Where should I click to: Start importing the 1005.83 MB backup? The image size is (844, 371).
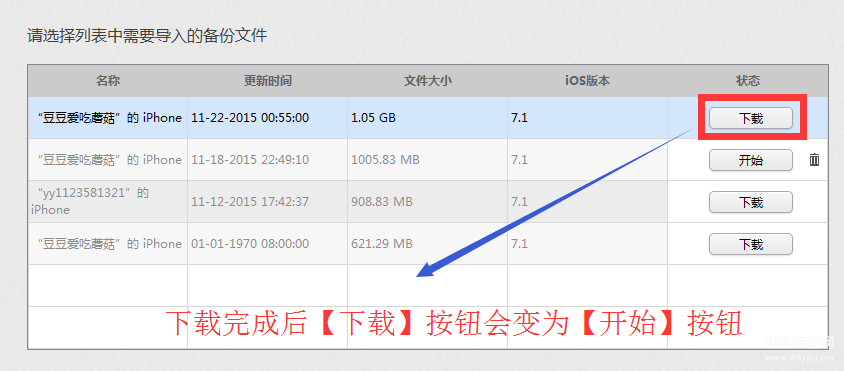(x=750, y=160)
